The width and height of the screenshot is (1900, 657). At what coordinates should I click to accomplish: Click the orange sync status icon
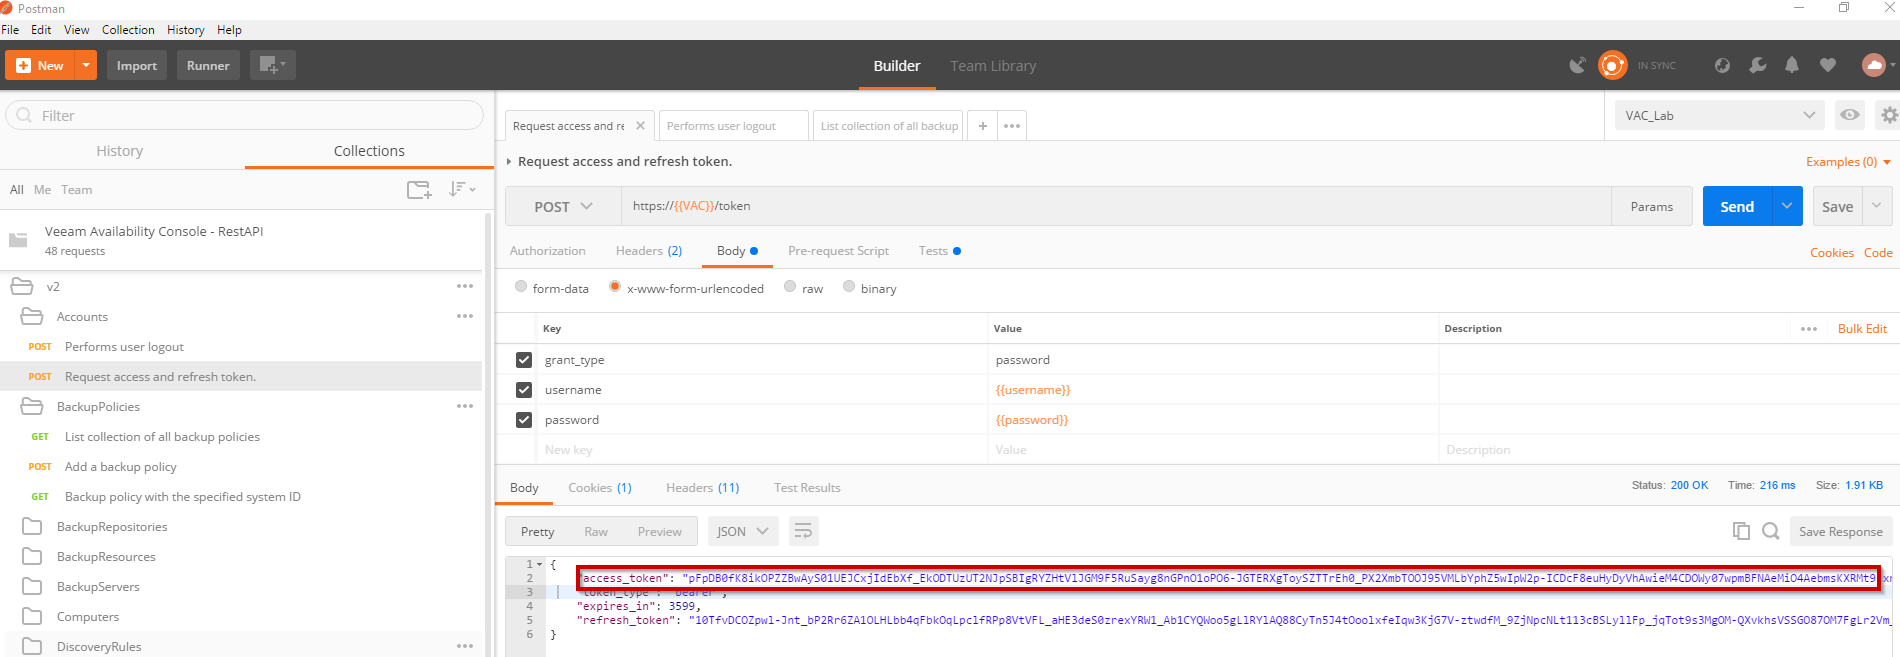pyautogui.click(x=1612, y=66)
